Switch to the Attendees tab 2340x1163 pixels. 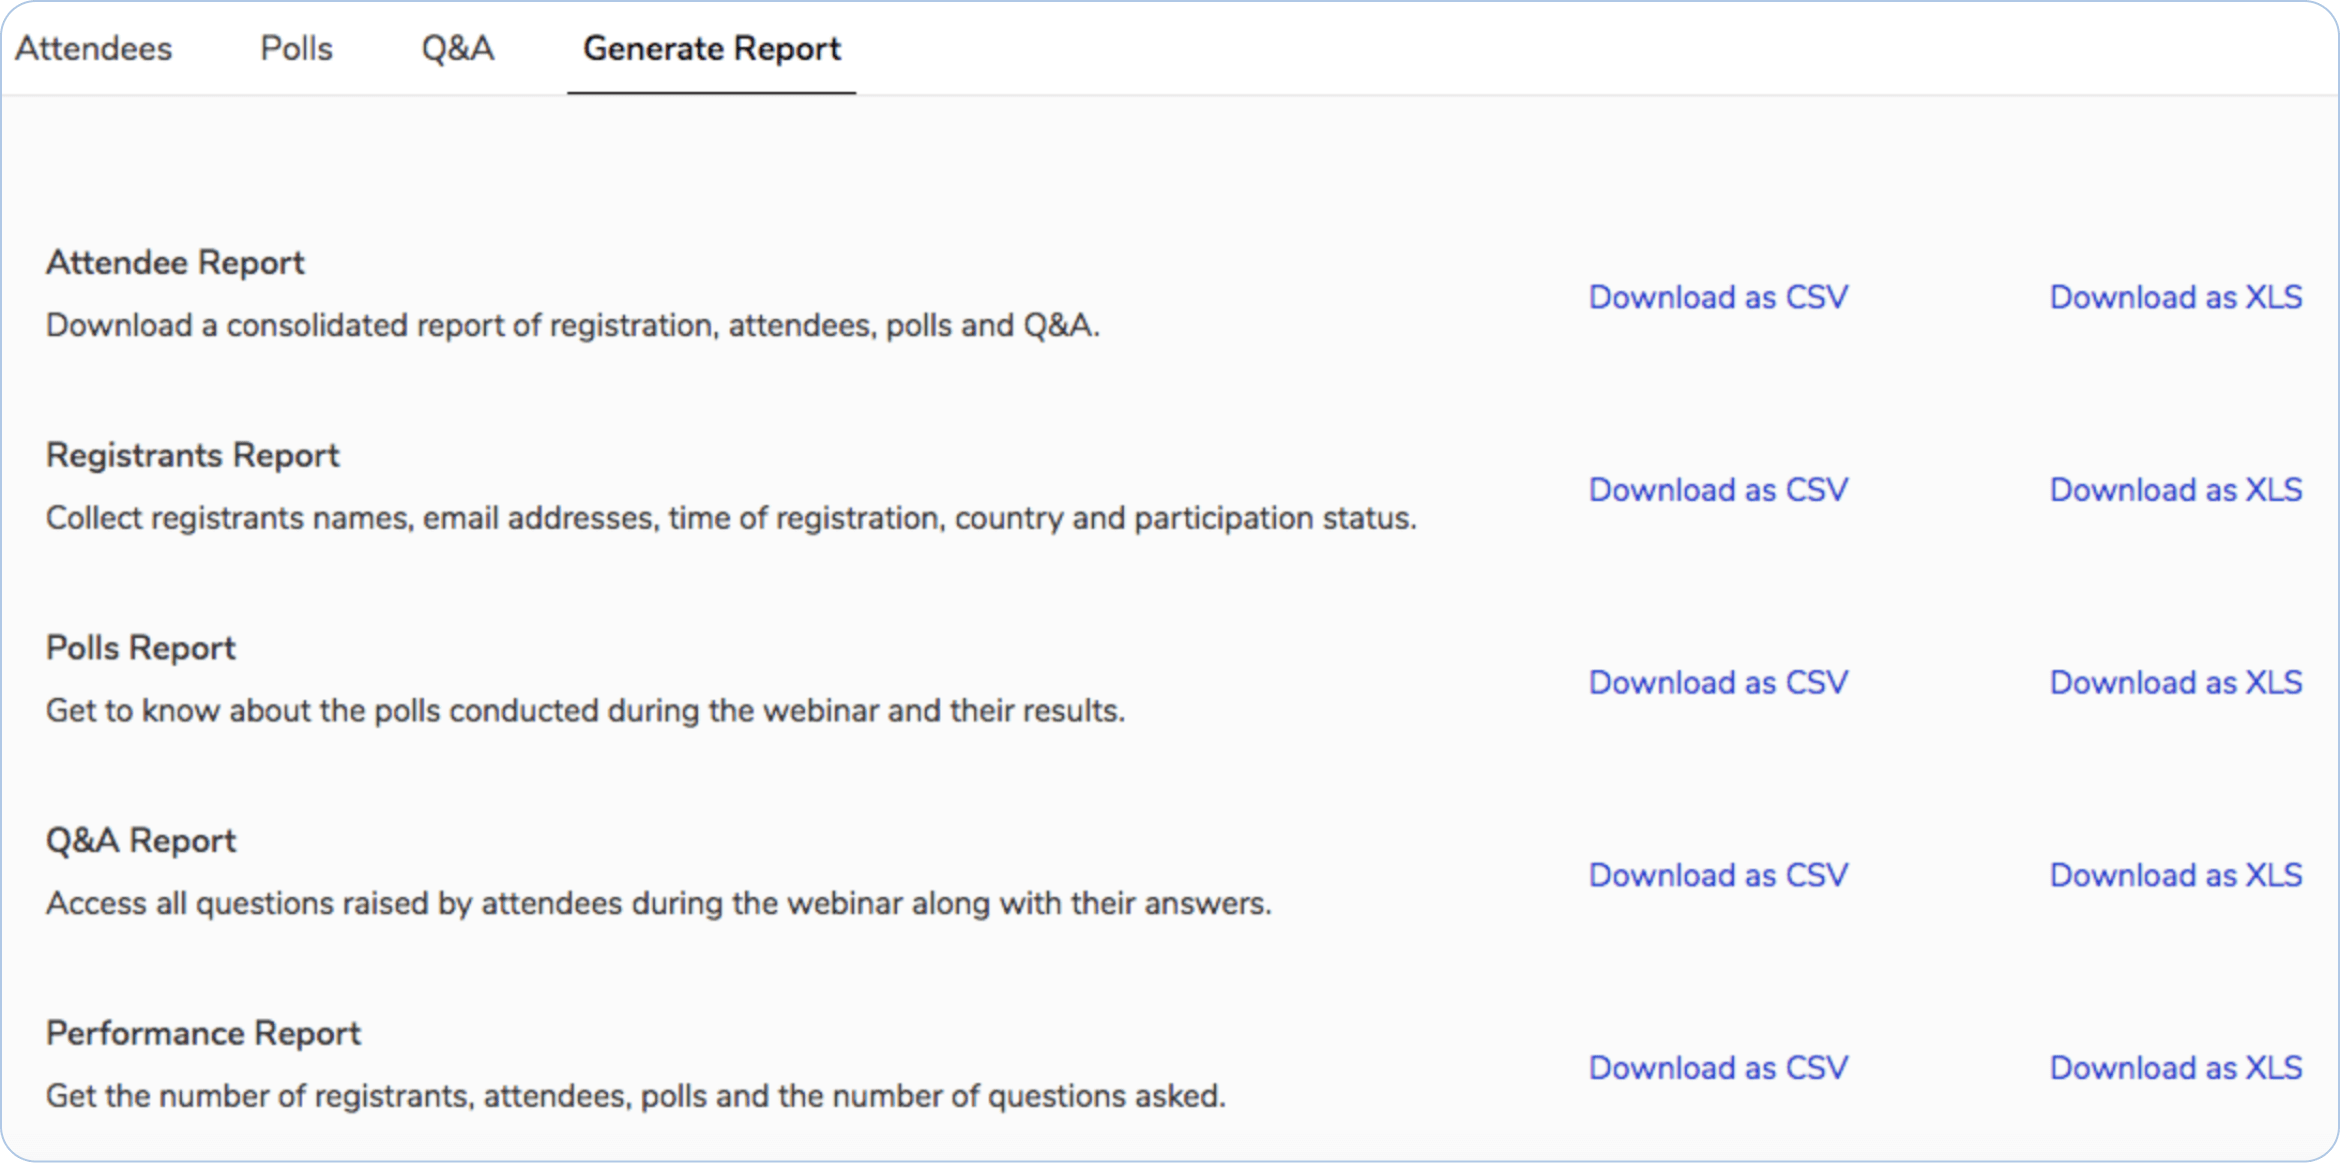[94, 48]
